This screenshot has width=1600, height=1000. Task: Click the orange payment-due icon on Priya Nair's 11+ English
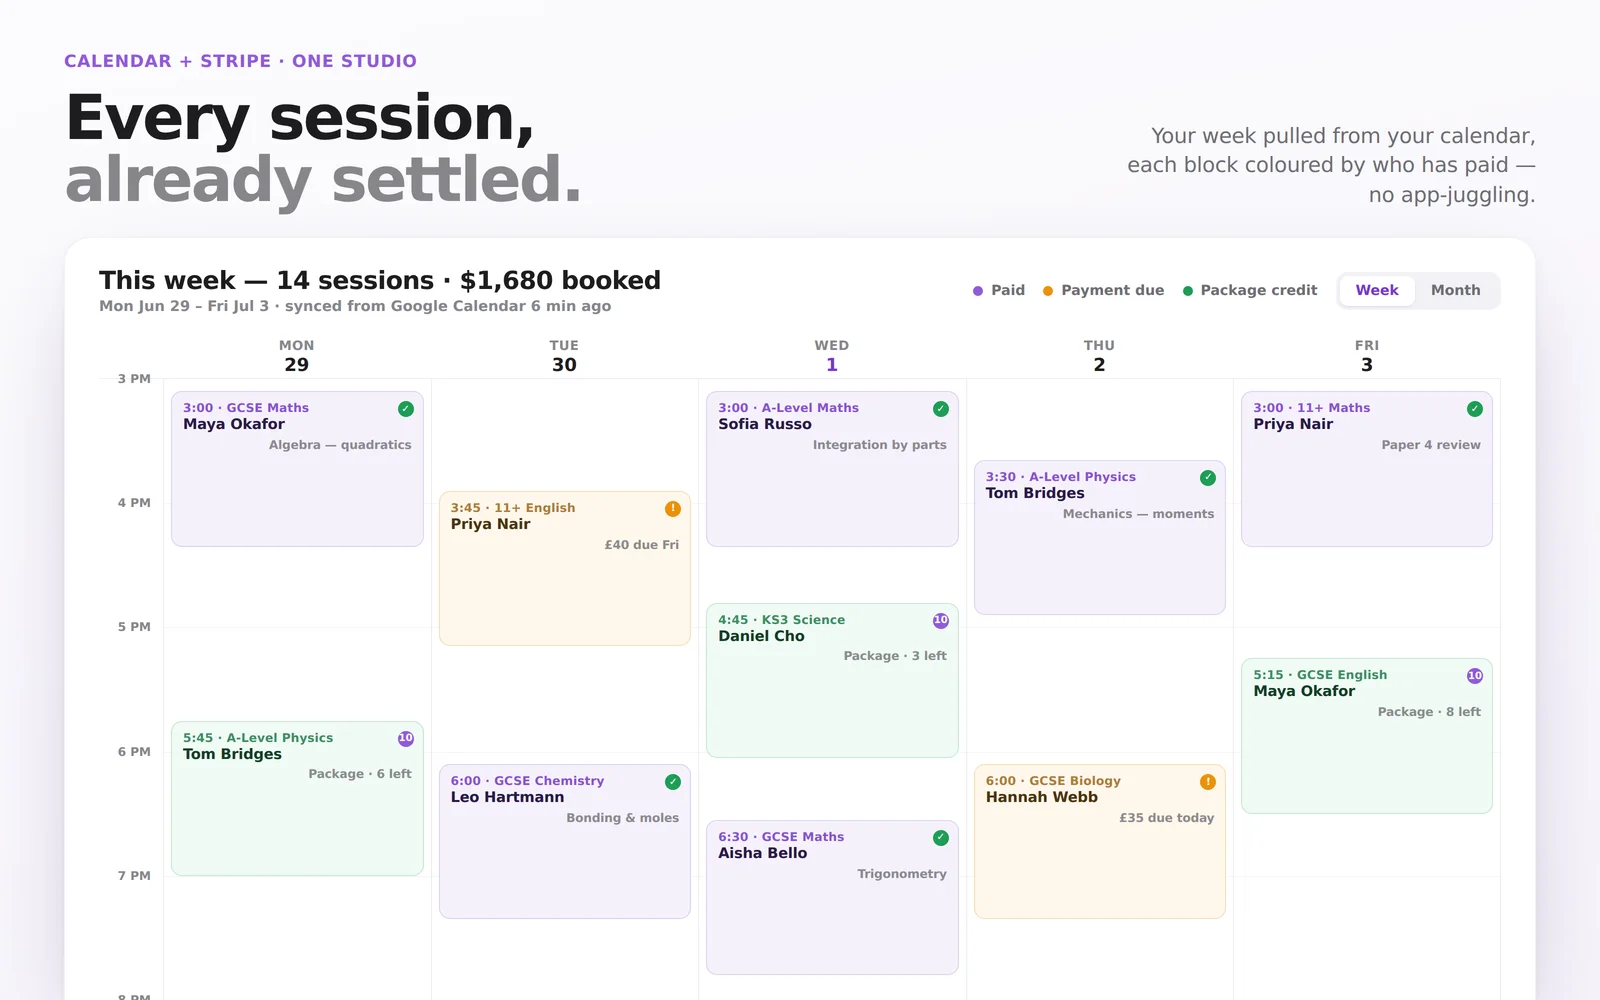[x=673, y=508]
